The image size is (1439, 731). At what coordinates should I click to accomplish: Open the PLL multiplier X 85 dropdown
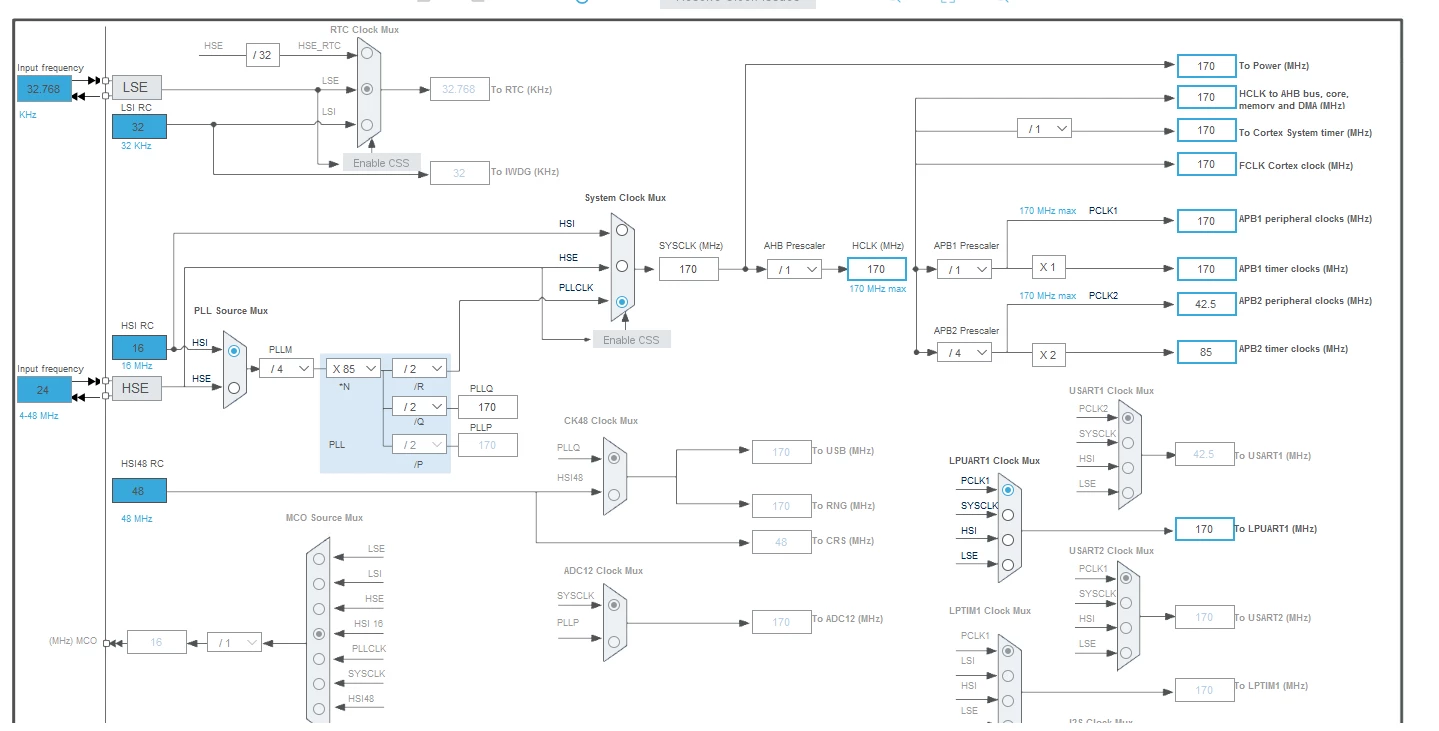tap(353, 368)
